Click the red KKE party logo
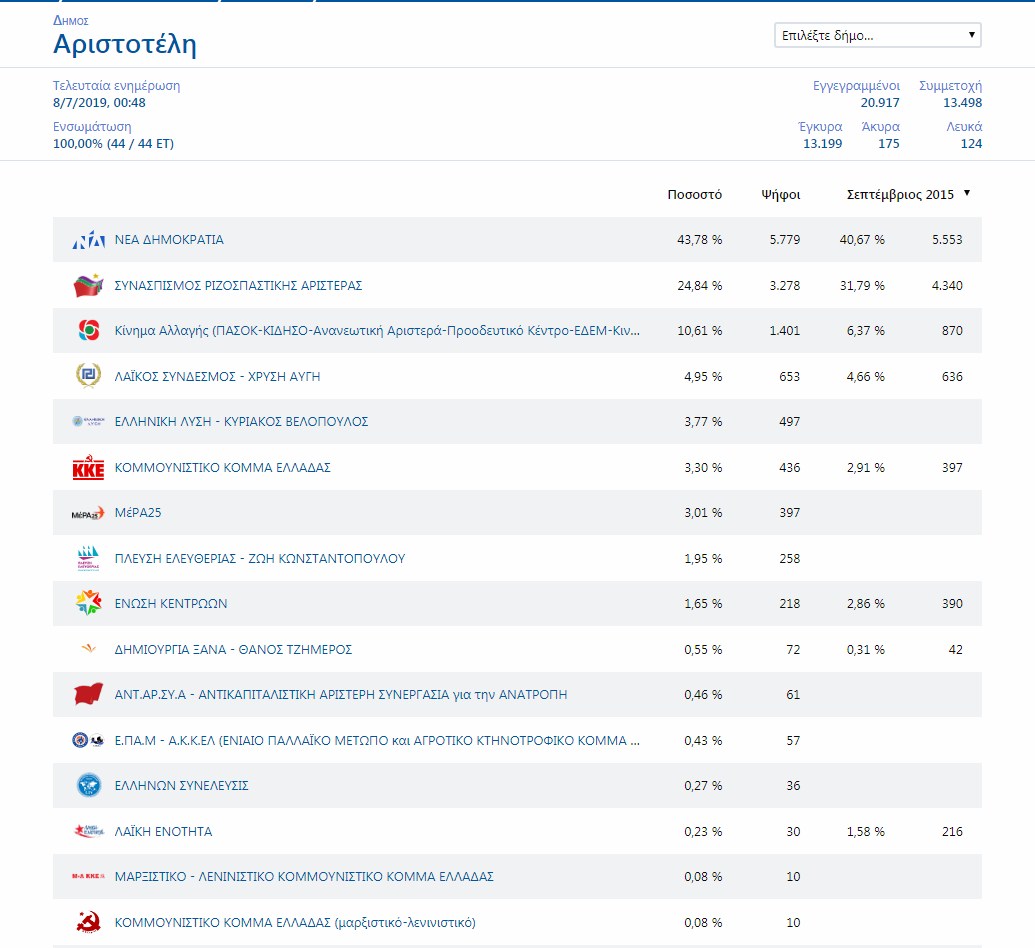The width and height of the screenshot is (1035, 948). pyautogui.click(x=88, y=468)
